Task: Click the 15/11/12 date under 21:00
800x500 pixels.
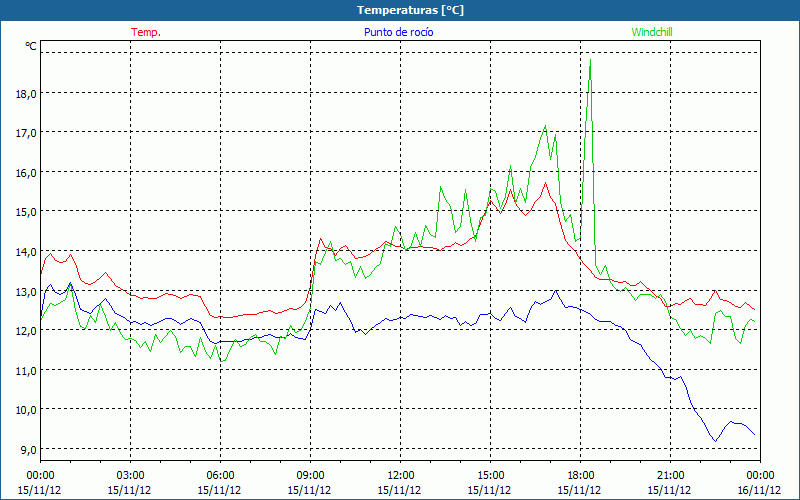Action: click(669, 490)
